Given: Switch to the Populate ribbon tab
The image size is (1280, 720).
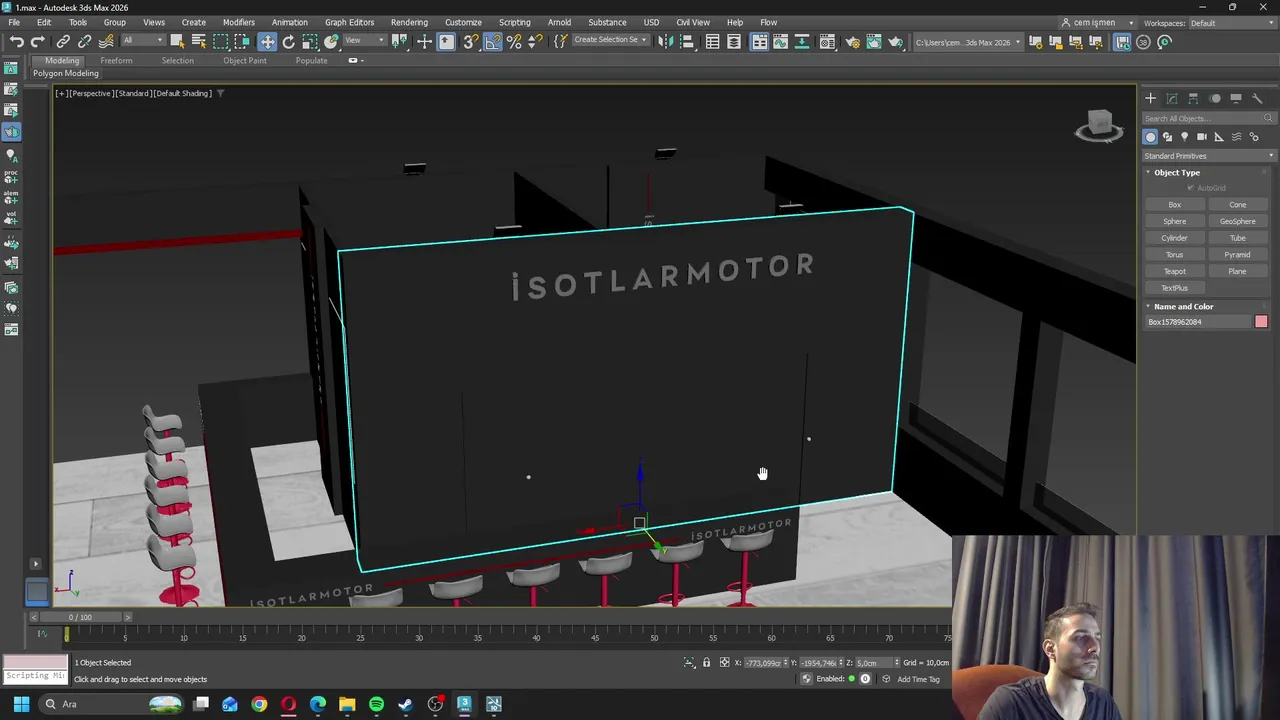Looking at the screenshot, I should pos(311,61).
